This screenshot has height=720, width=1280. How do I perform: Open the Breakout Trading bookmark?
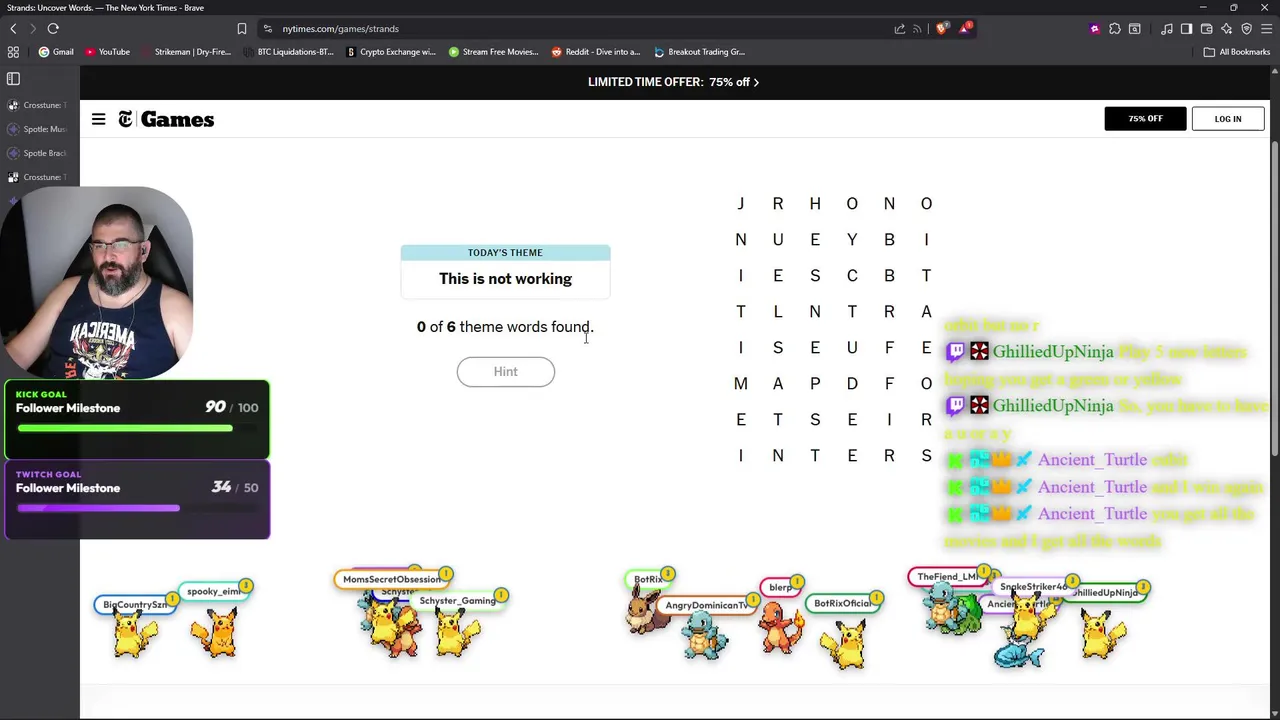tap(699, 52)
